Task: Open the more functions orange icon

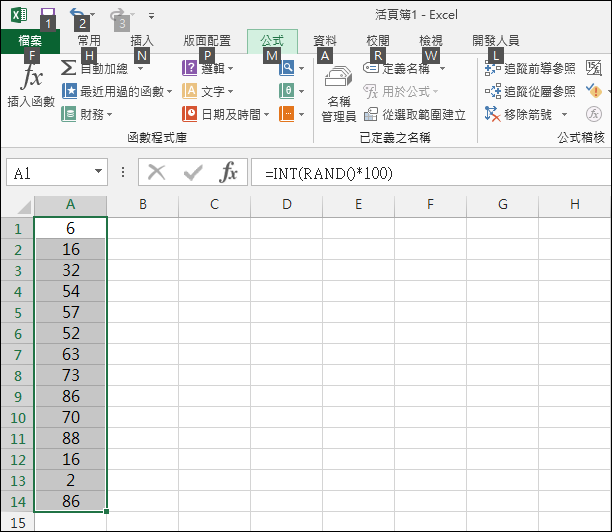Action: point(291,114)
